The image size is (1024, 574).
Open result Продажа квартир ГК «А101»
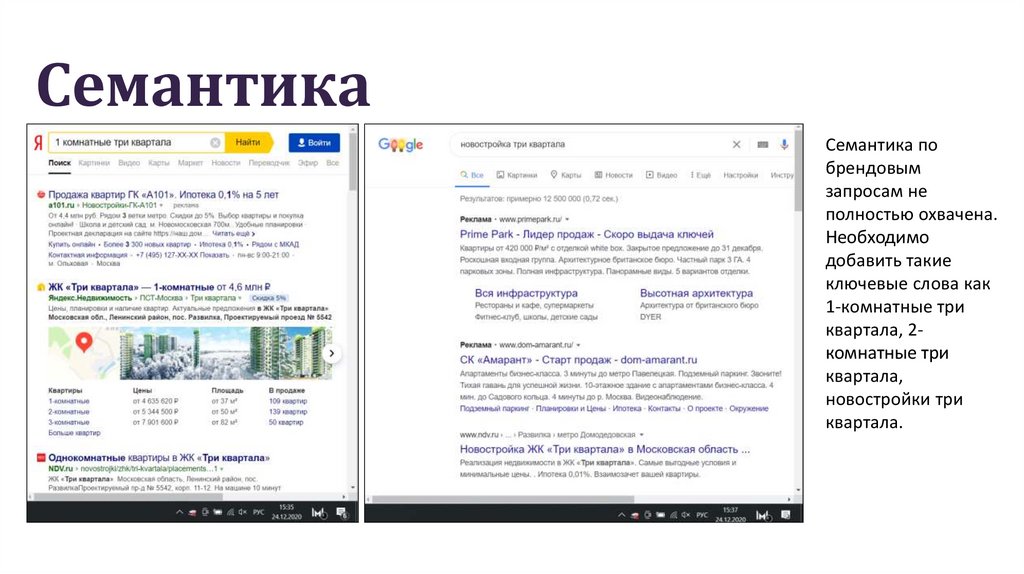point(163,195)
